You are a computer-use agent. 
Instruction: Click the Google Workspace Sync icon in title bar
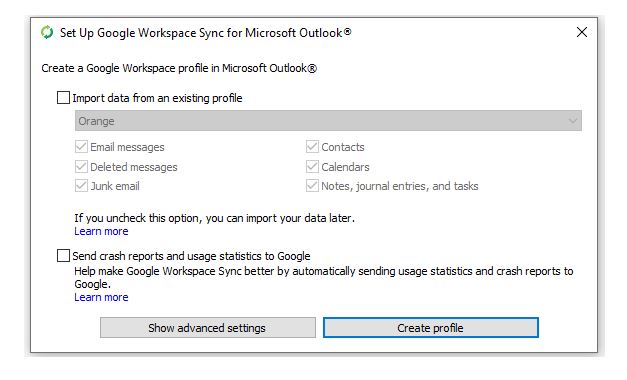[47, 32]
